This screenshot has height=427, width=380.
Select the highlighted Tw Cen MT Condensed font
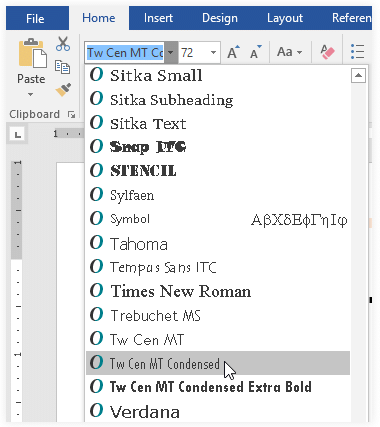coord(218,363)
